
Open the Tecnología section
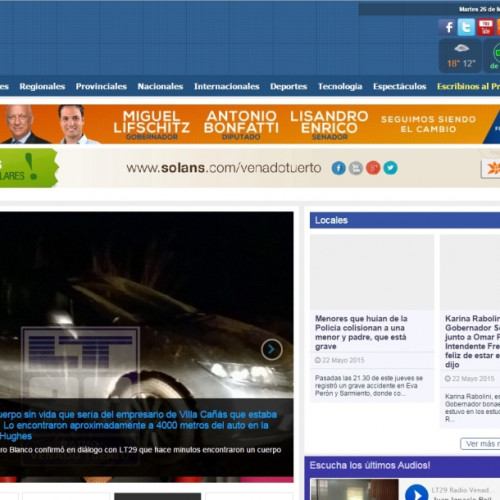pos(340,87)
